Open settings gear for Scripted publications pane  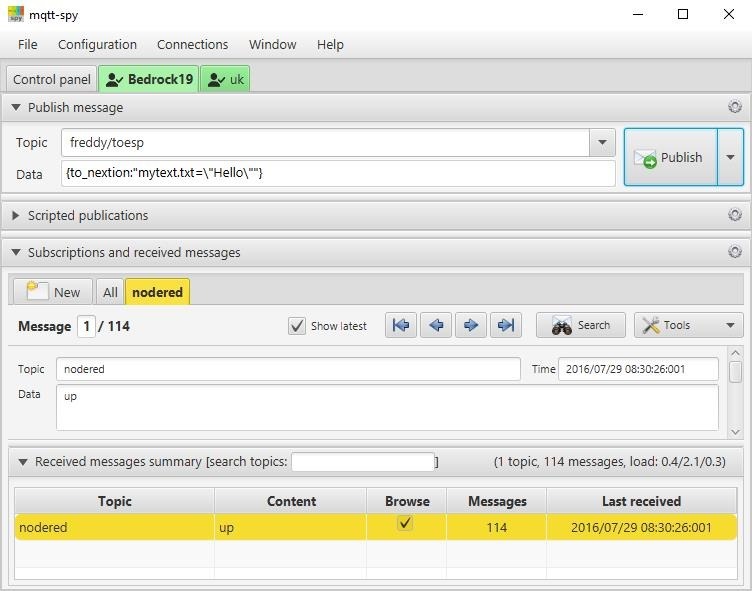tap(735, 215)
